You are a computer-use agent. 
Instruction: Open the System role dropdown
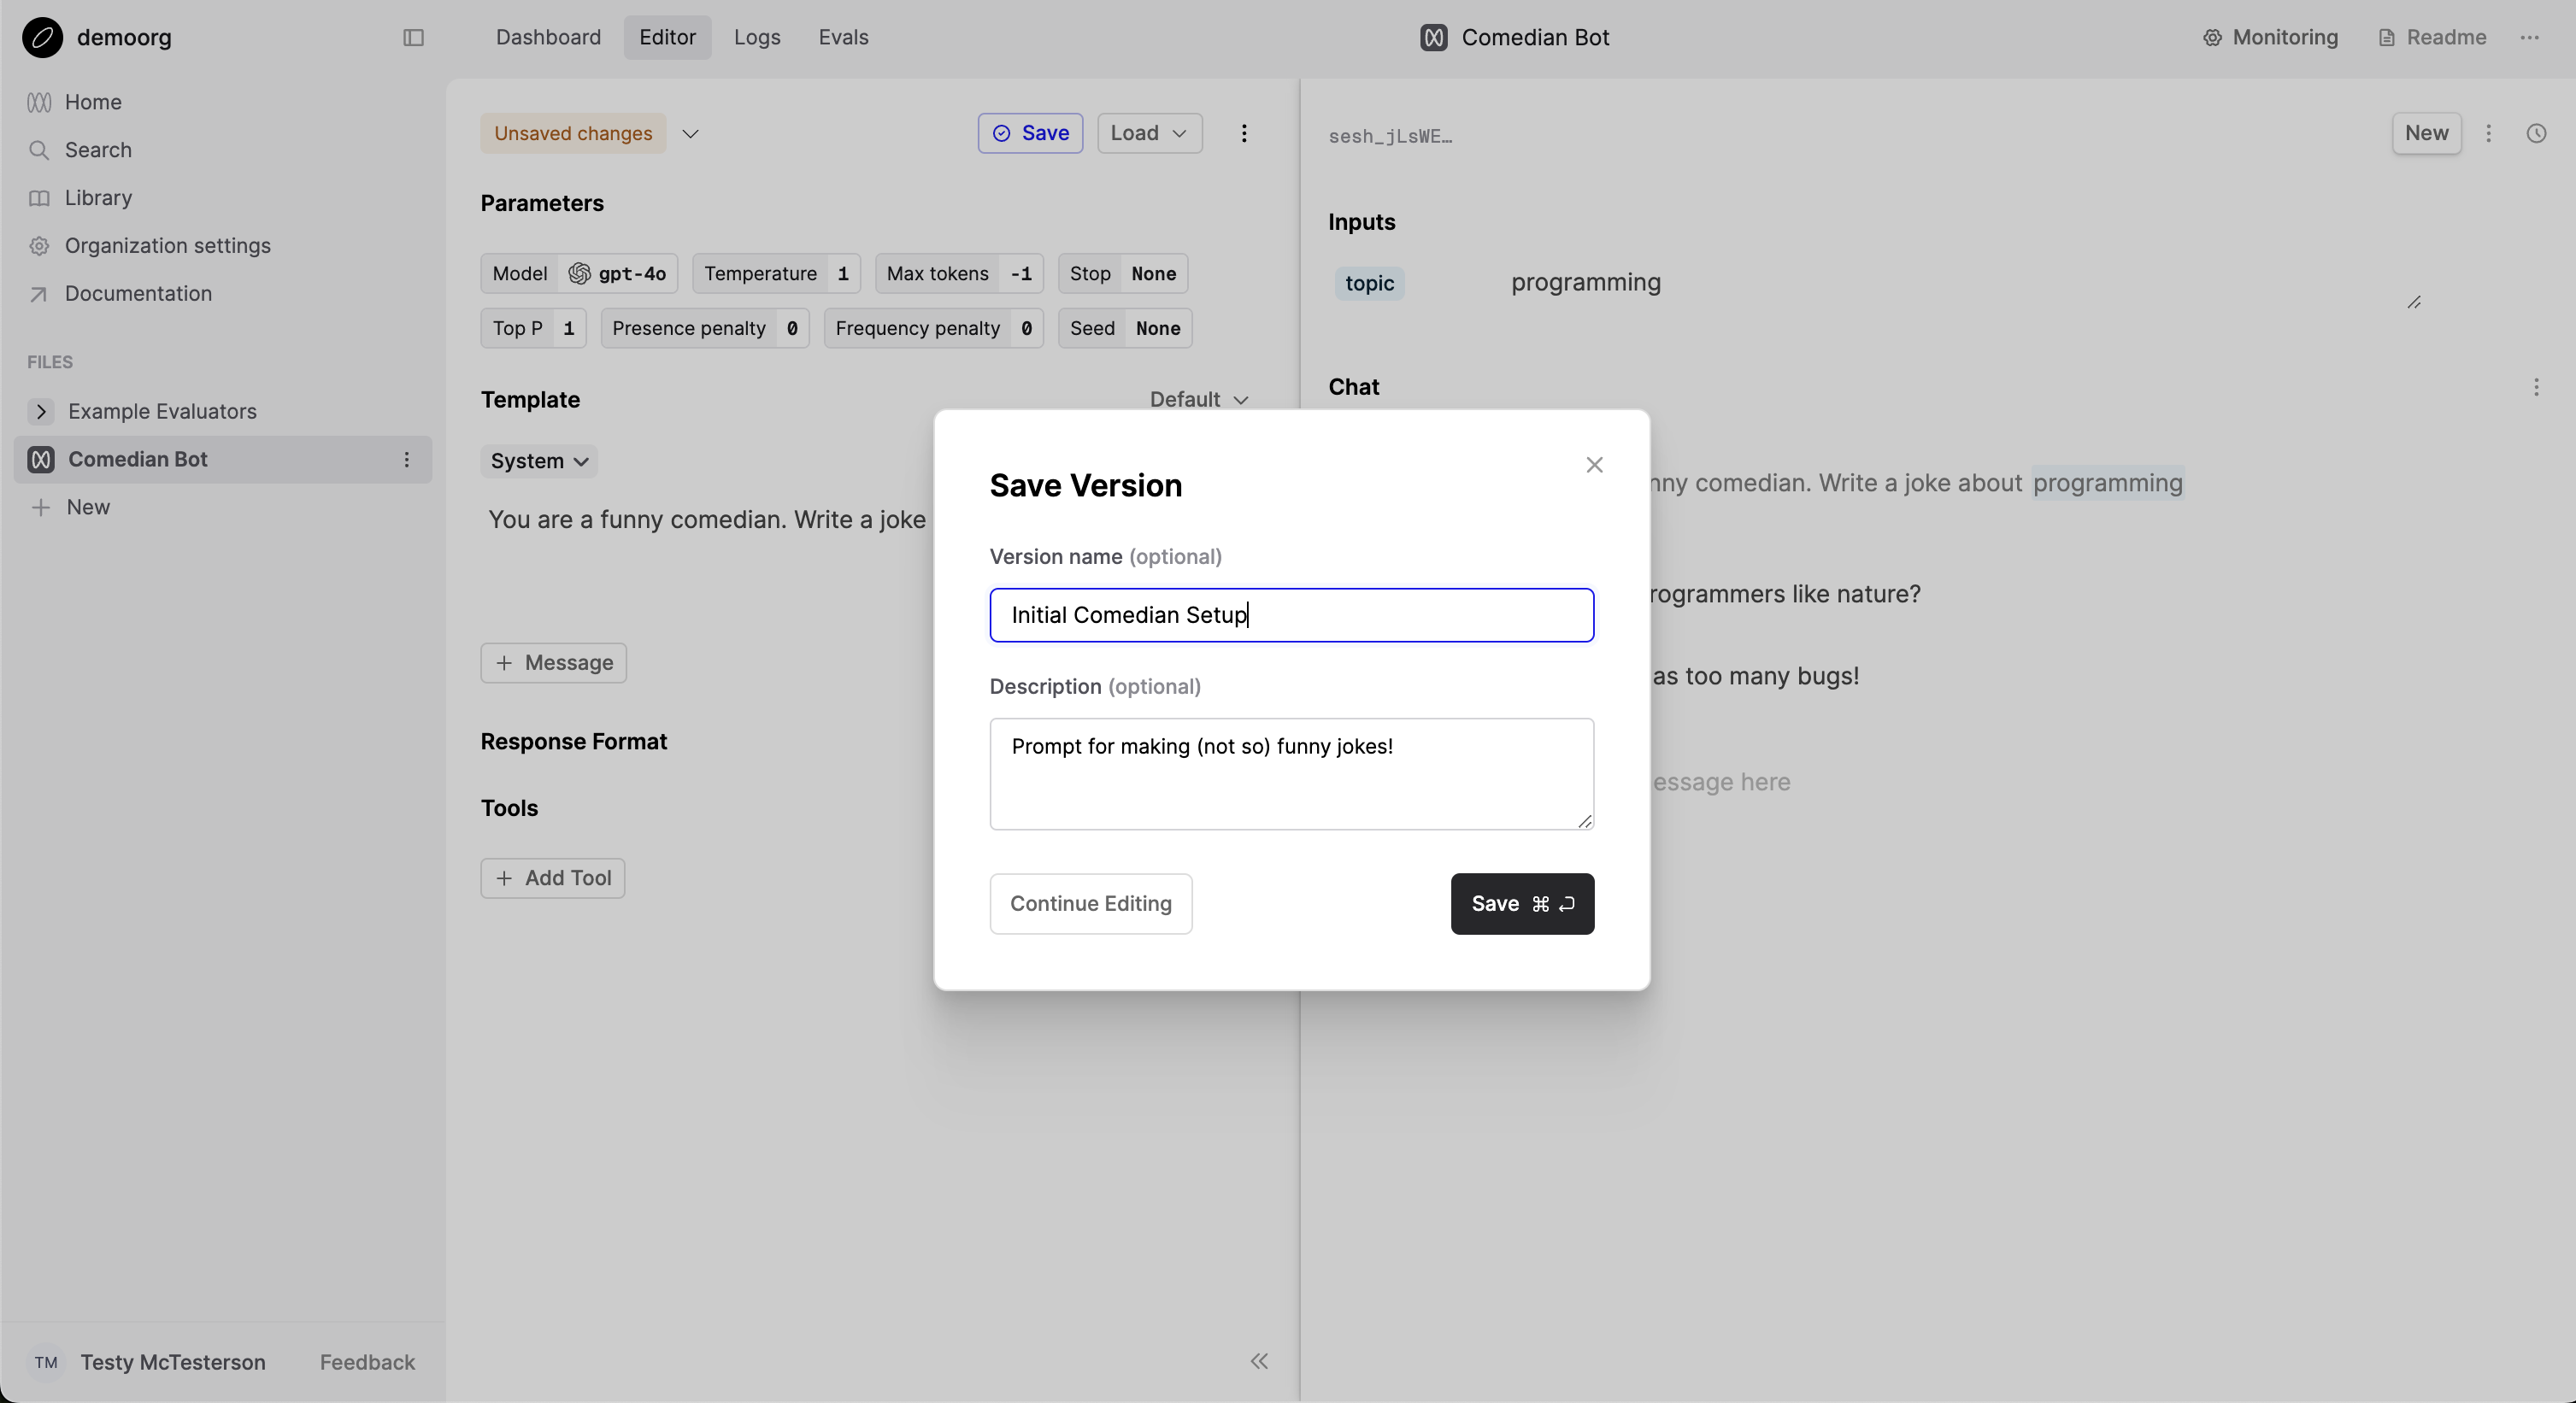tap(539, 461)
